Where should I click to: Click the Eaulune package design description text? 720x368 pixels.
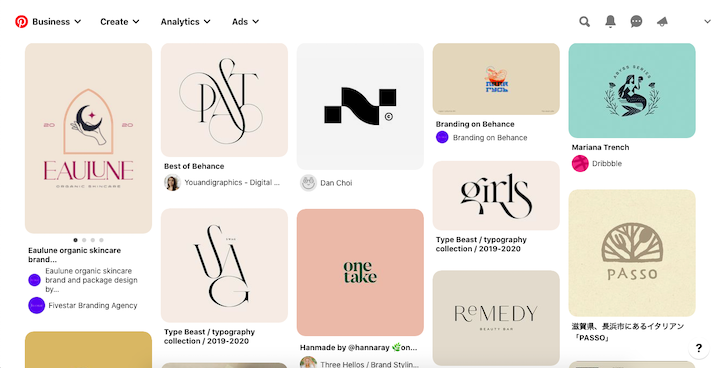point(91,280)
